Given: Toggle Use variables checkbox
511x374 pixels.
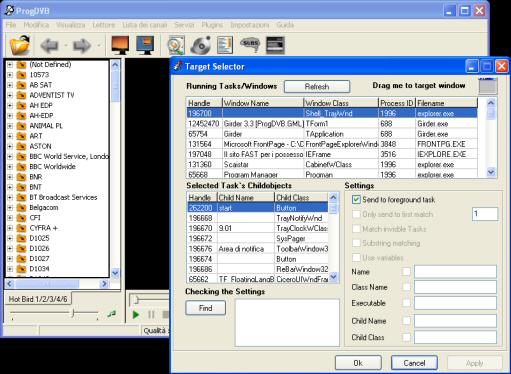Looking at the screenshot, I should pyautogui.click(x=356, y=257).
